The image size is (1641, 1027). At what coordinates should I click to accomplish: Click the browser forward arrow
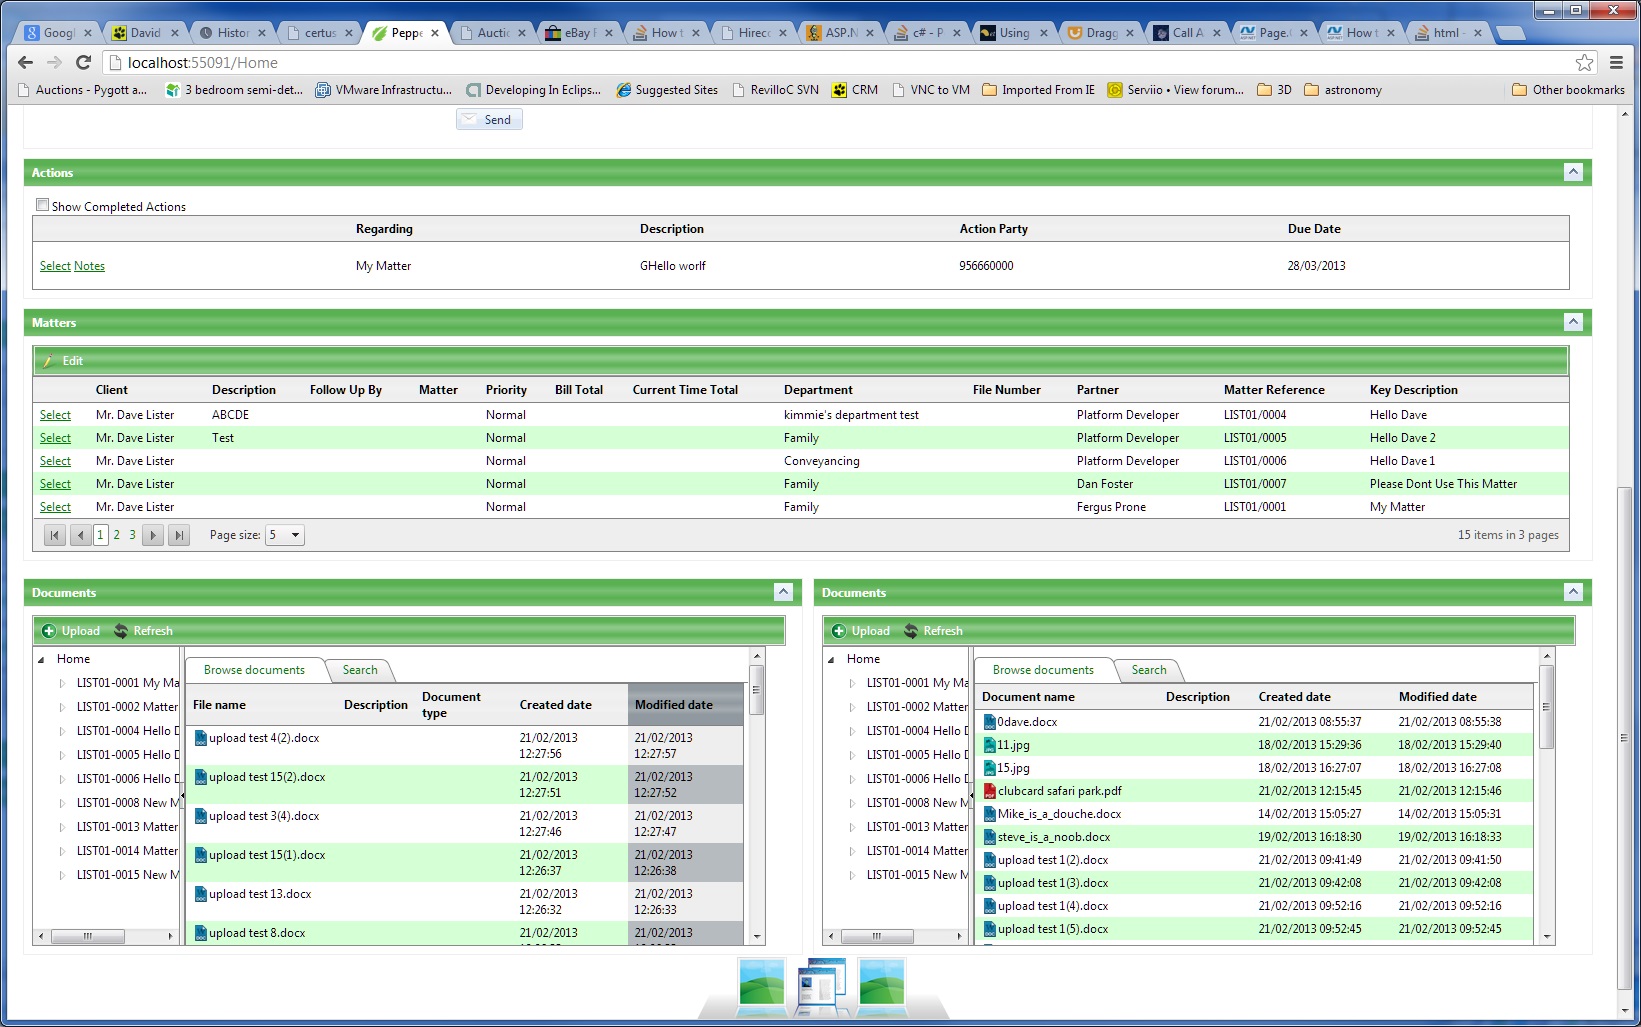coord(55,63)
